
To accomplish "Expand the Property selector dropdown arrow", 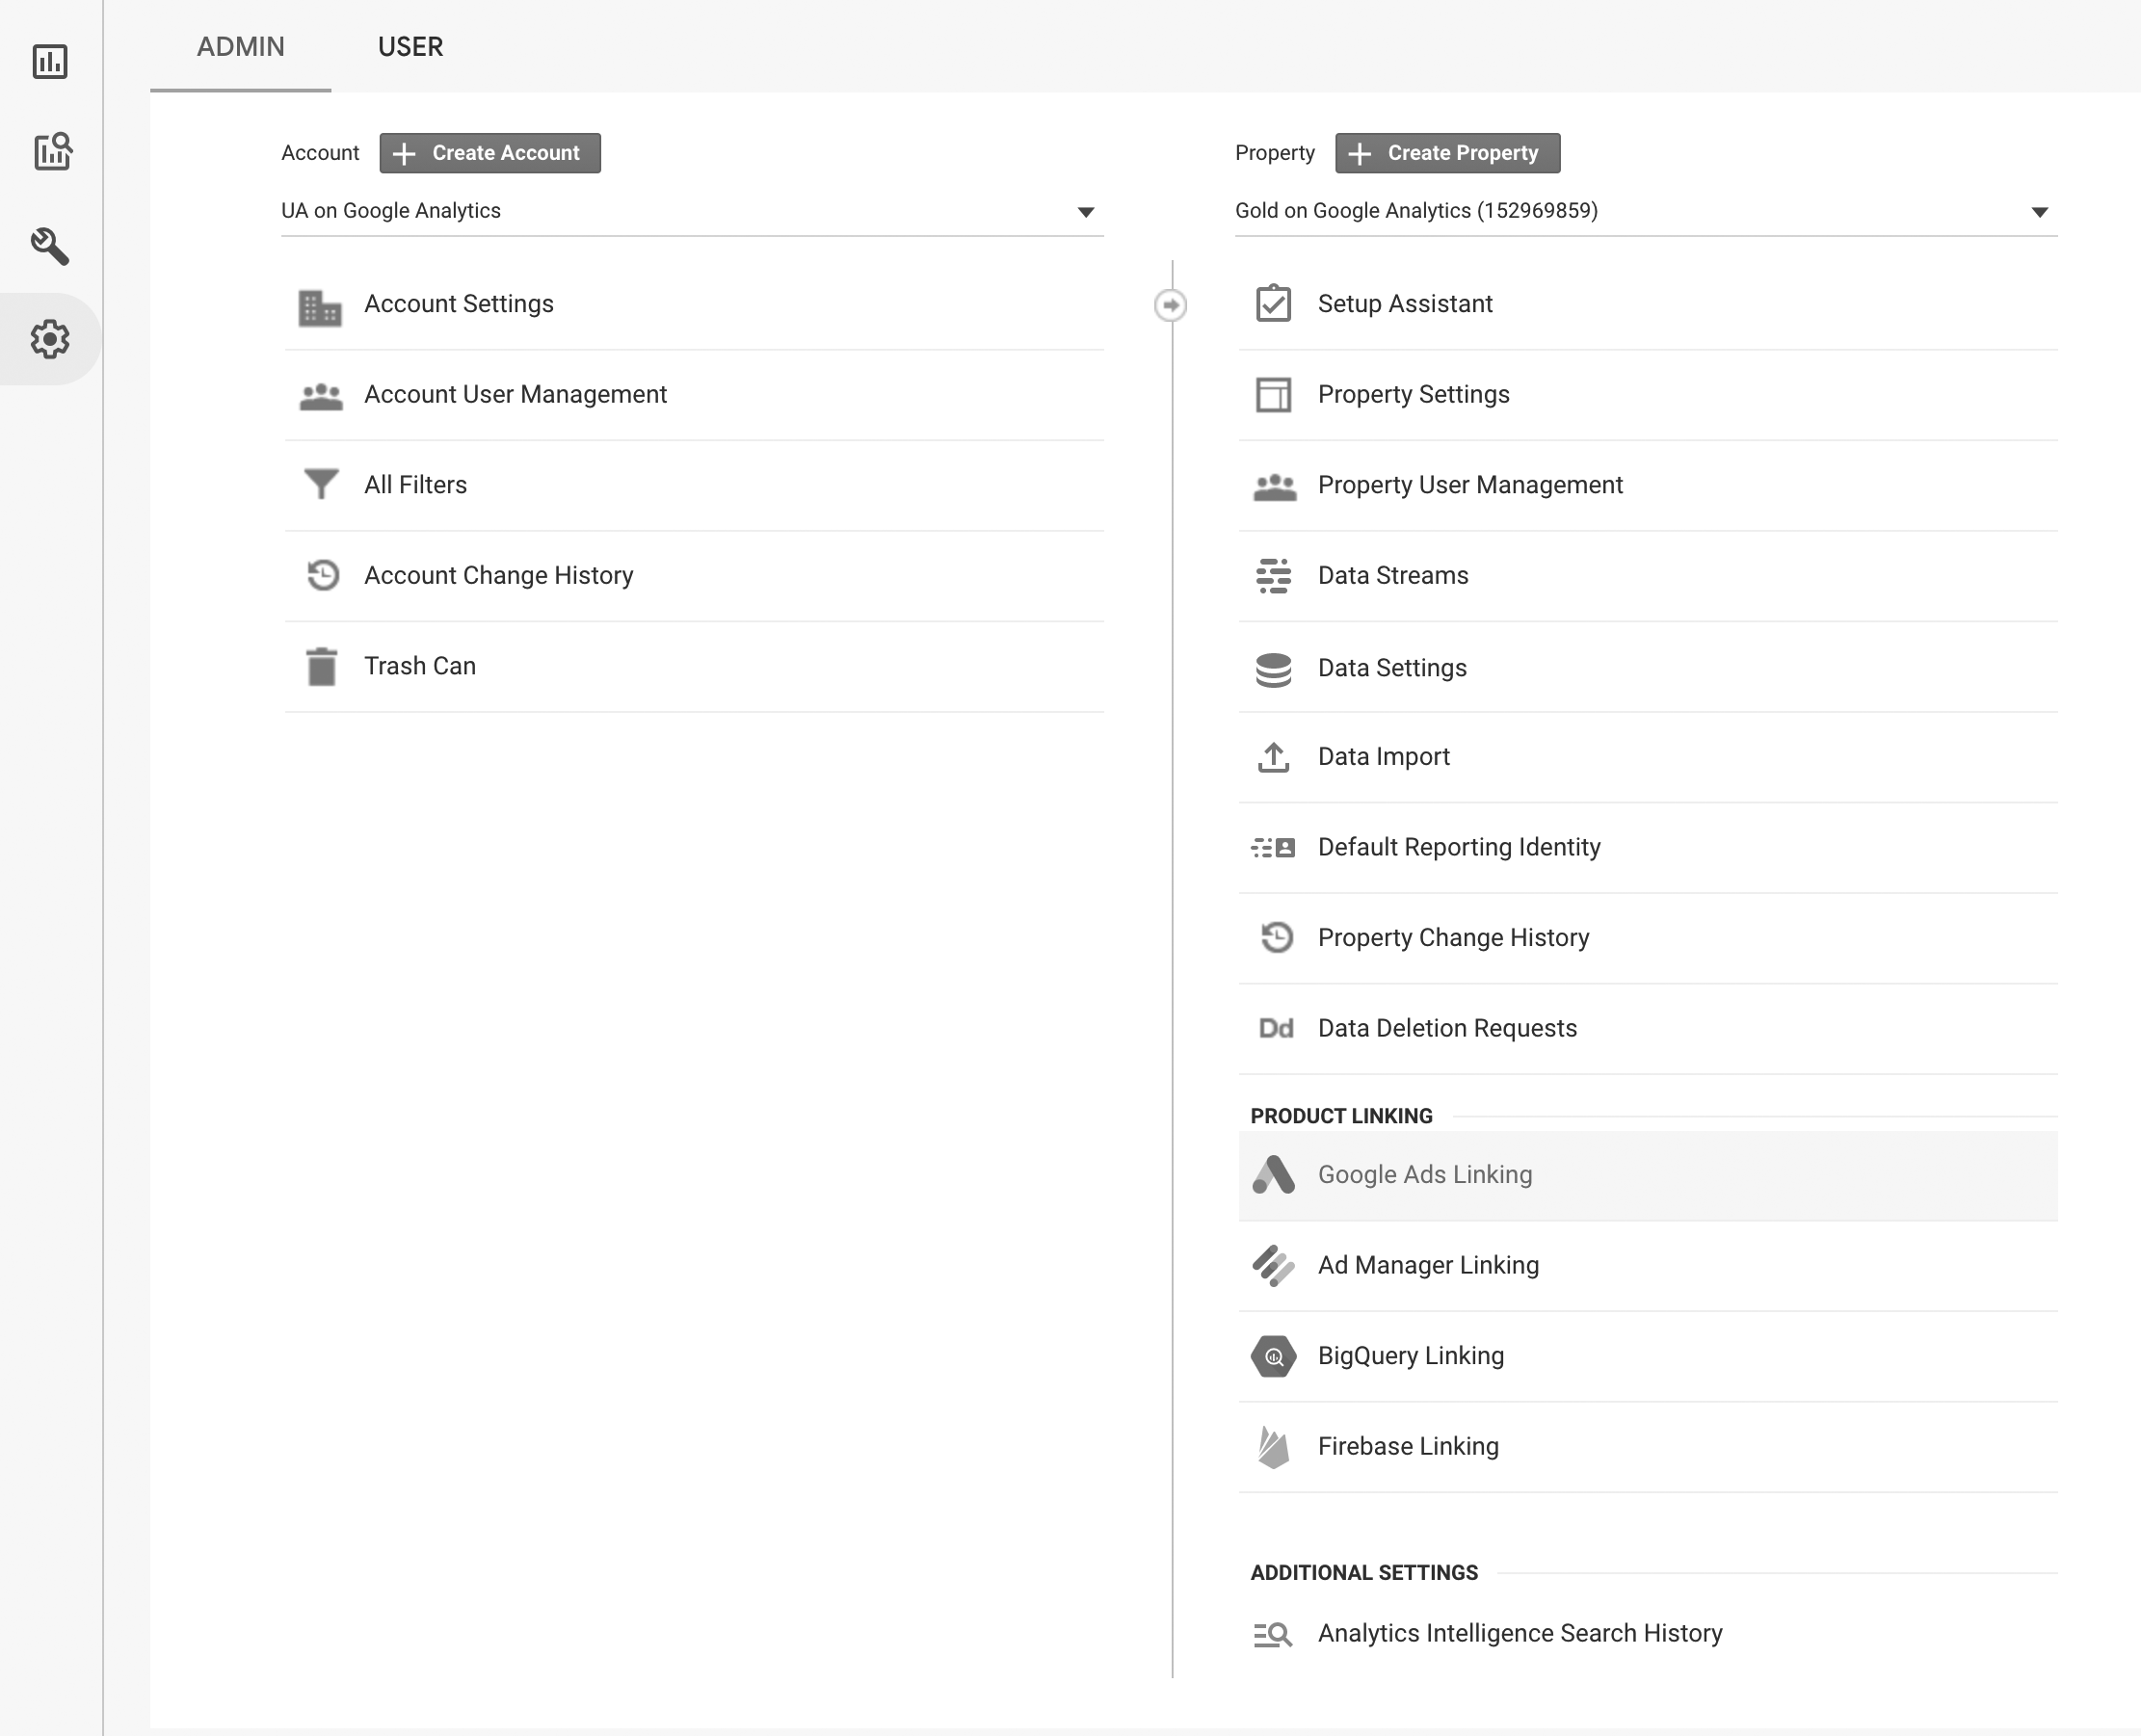I will coord(2039,212).
